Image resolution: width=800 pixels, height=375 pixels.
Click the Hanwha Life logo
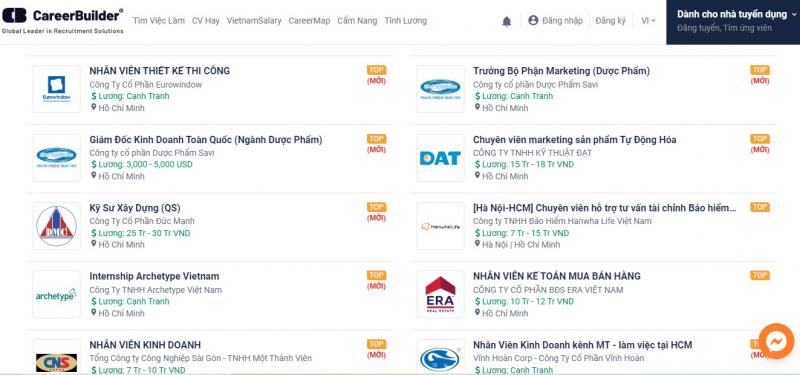(440, 226)
